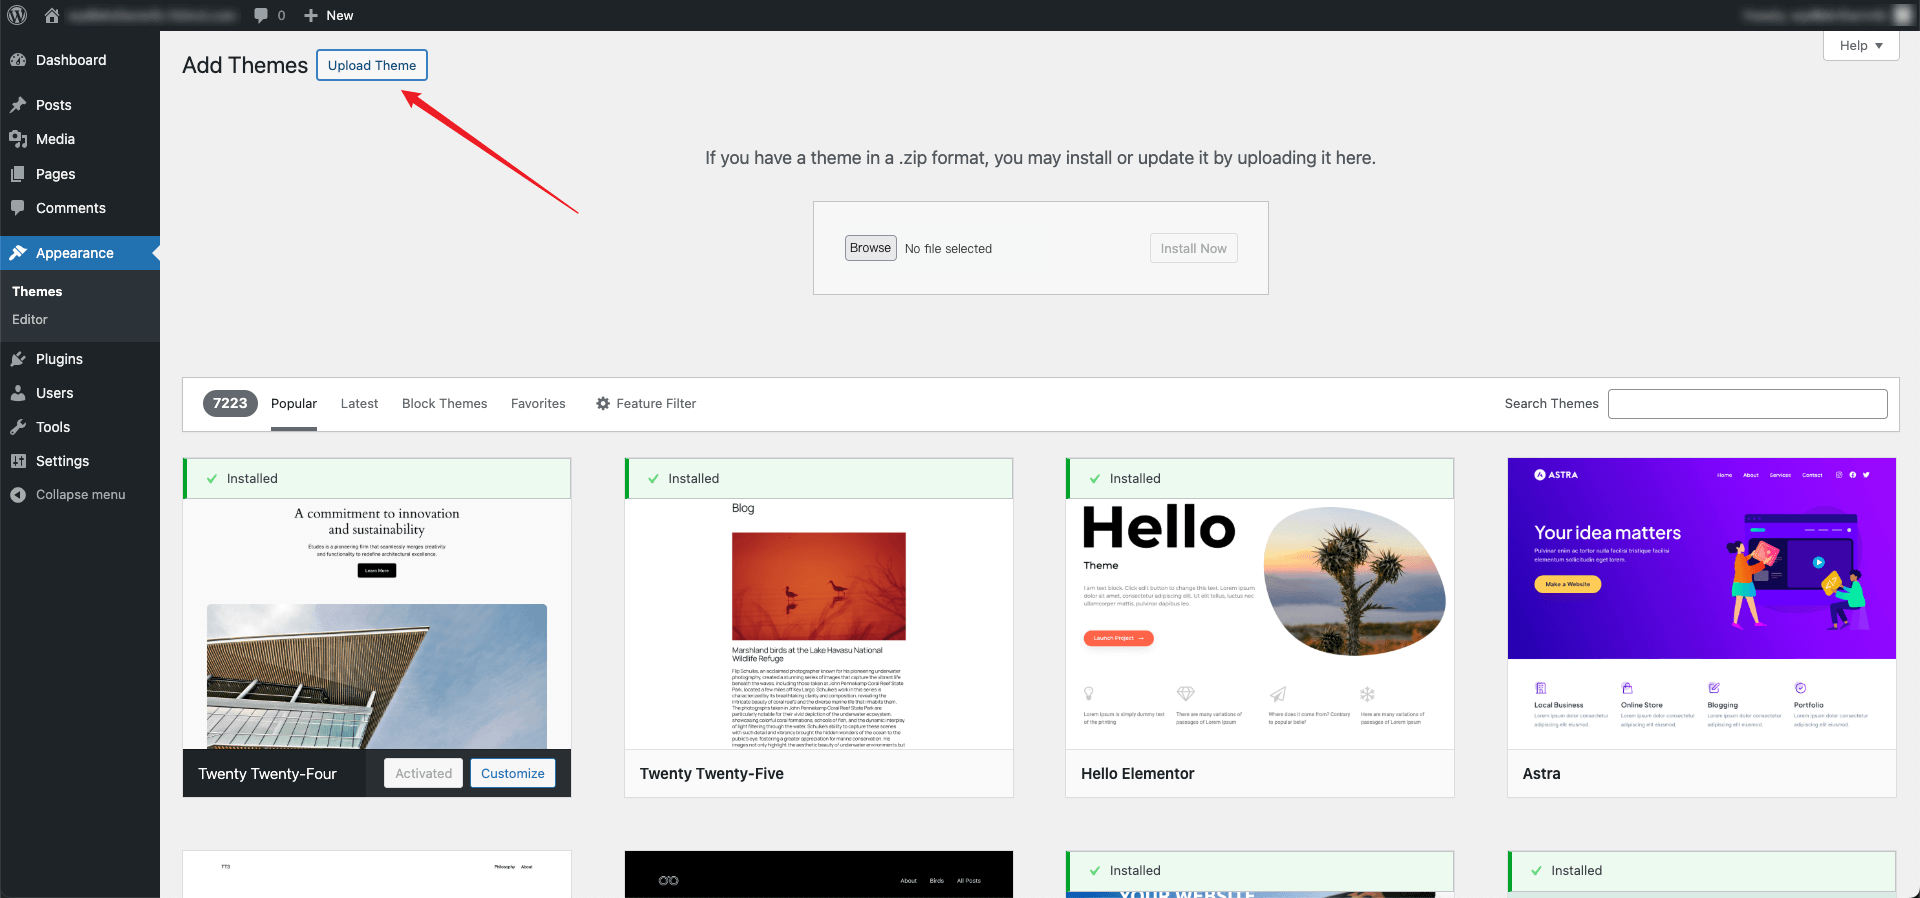
Task: Click the Comments speech bubble sidebar icon
Action: point(18,208)
